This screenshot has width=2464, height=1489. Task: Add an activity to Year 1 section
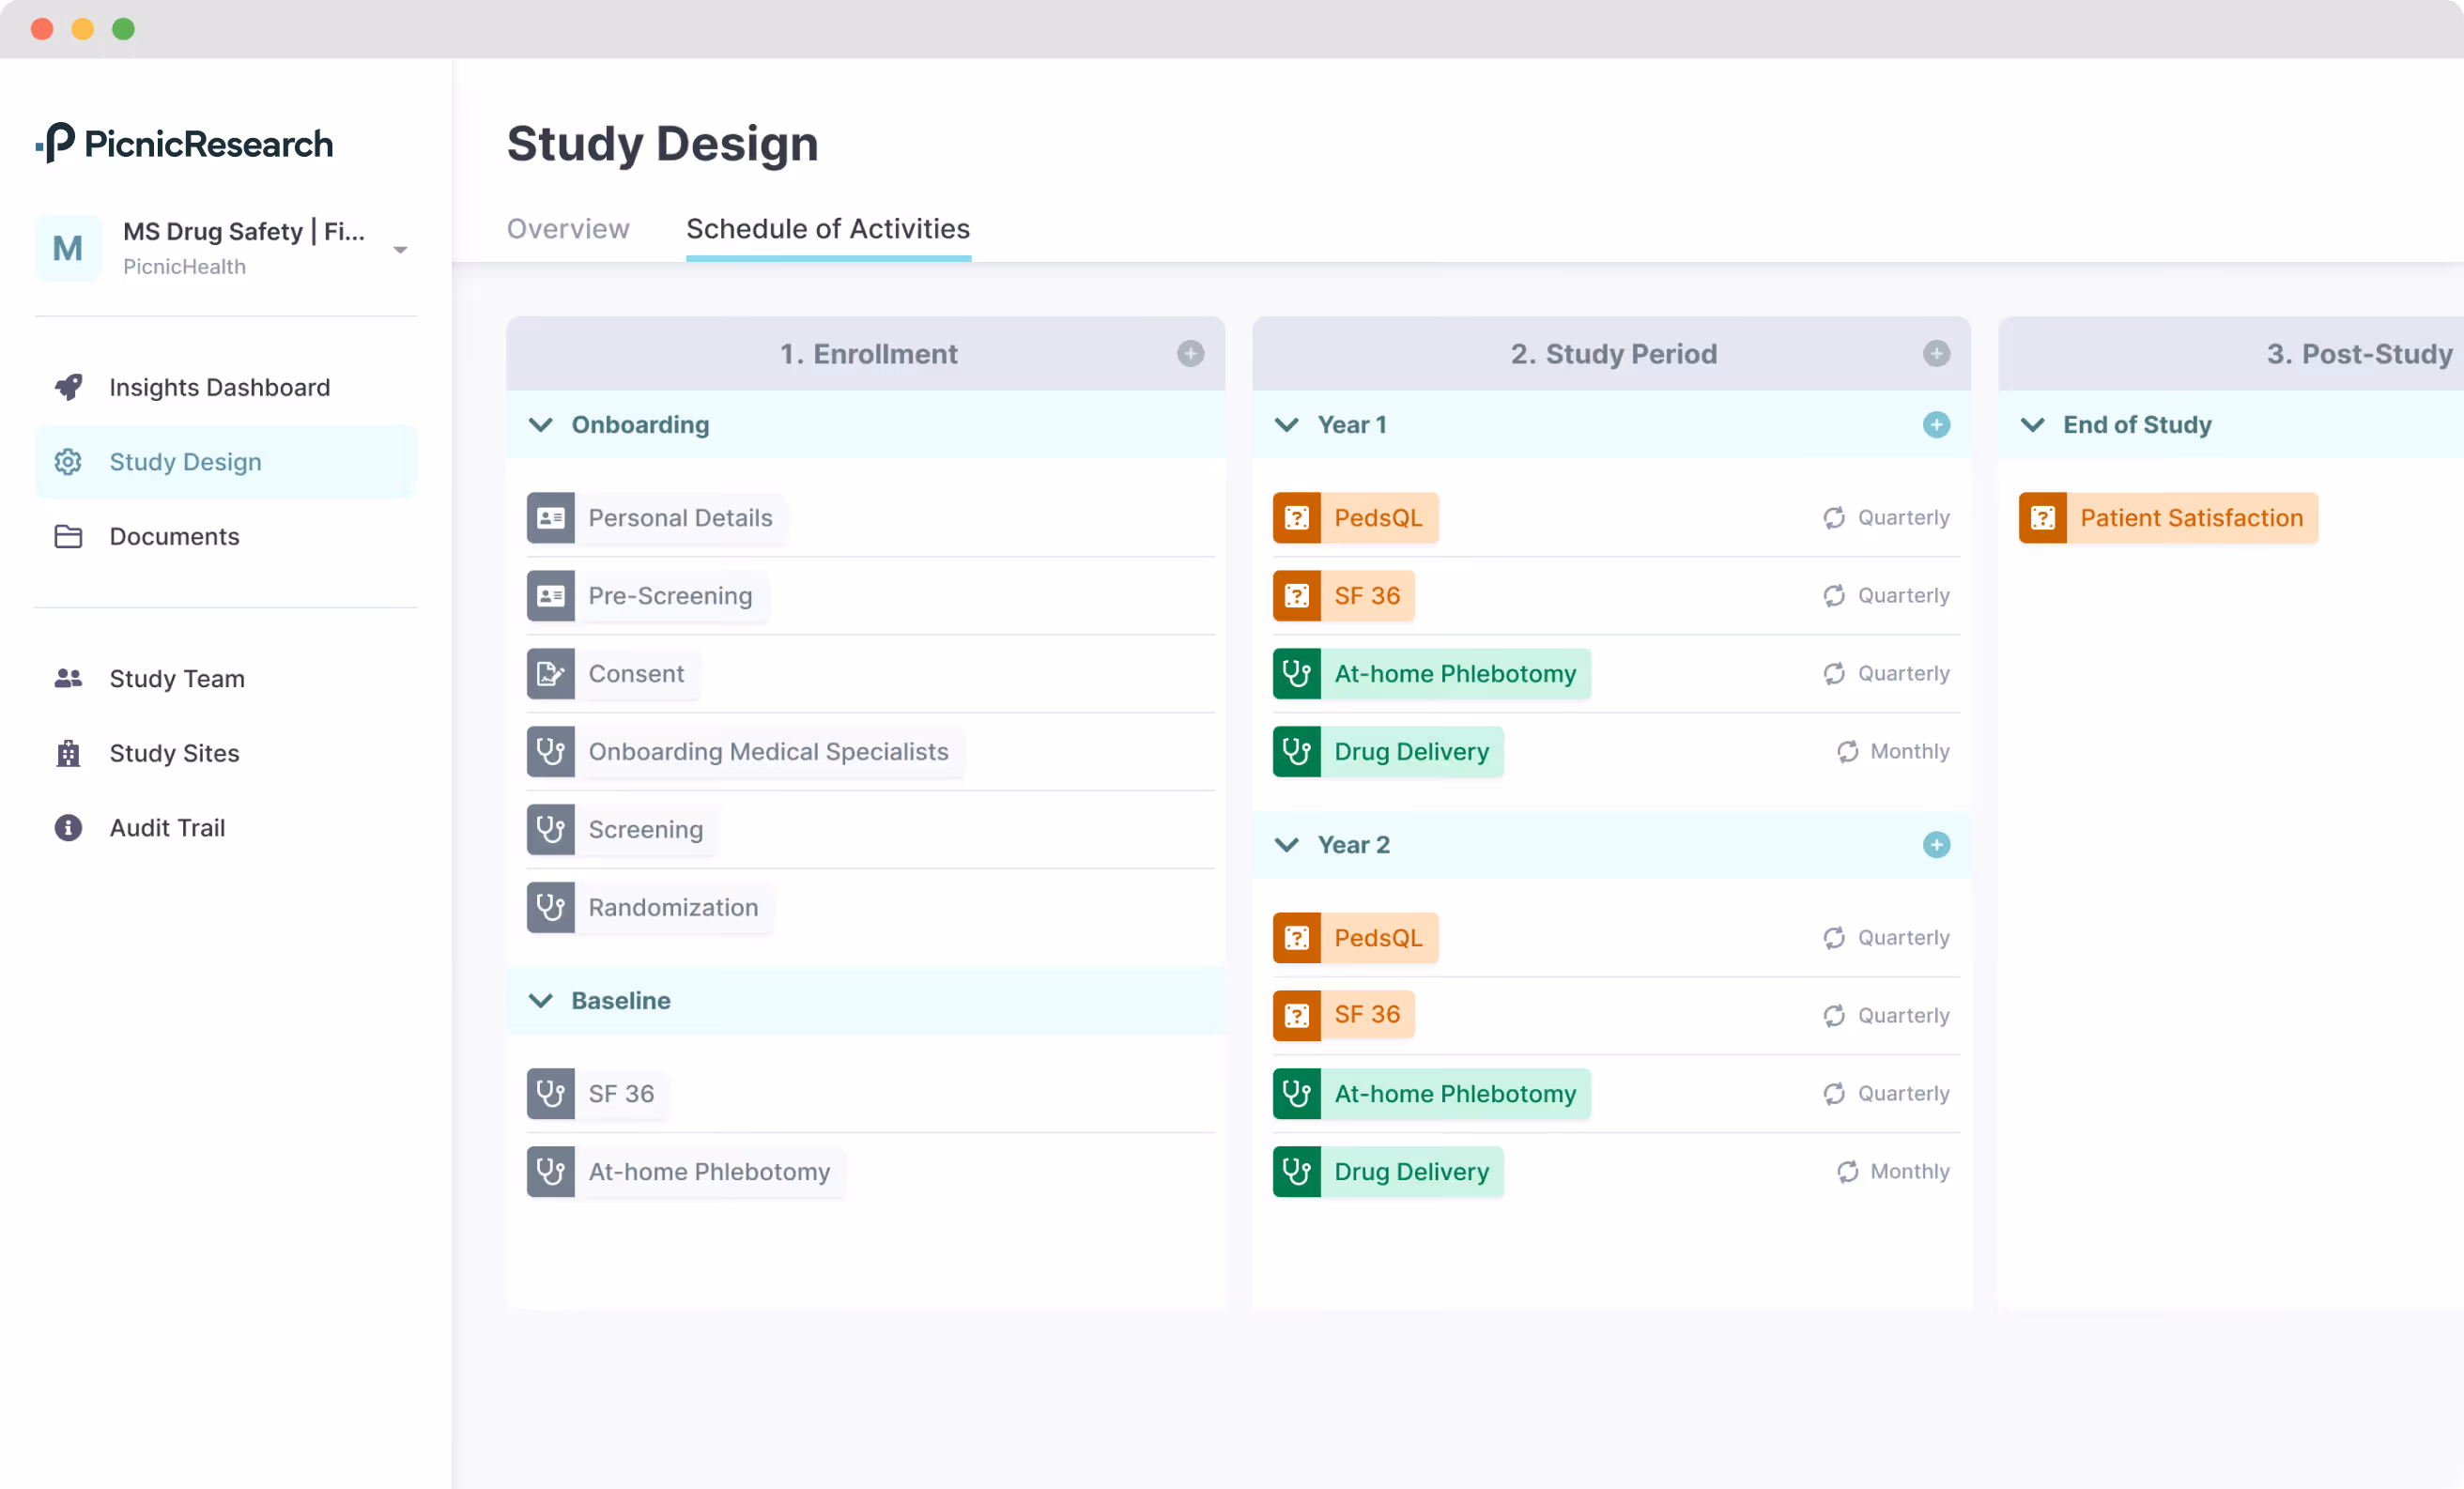[x=1936, y=424]
